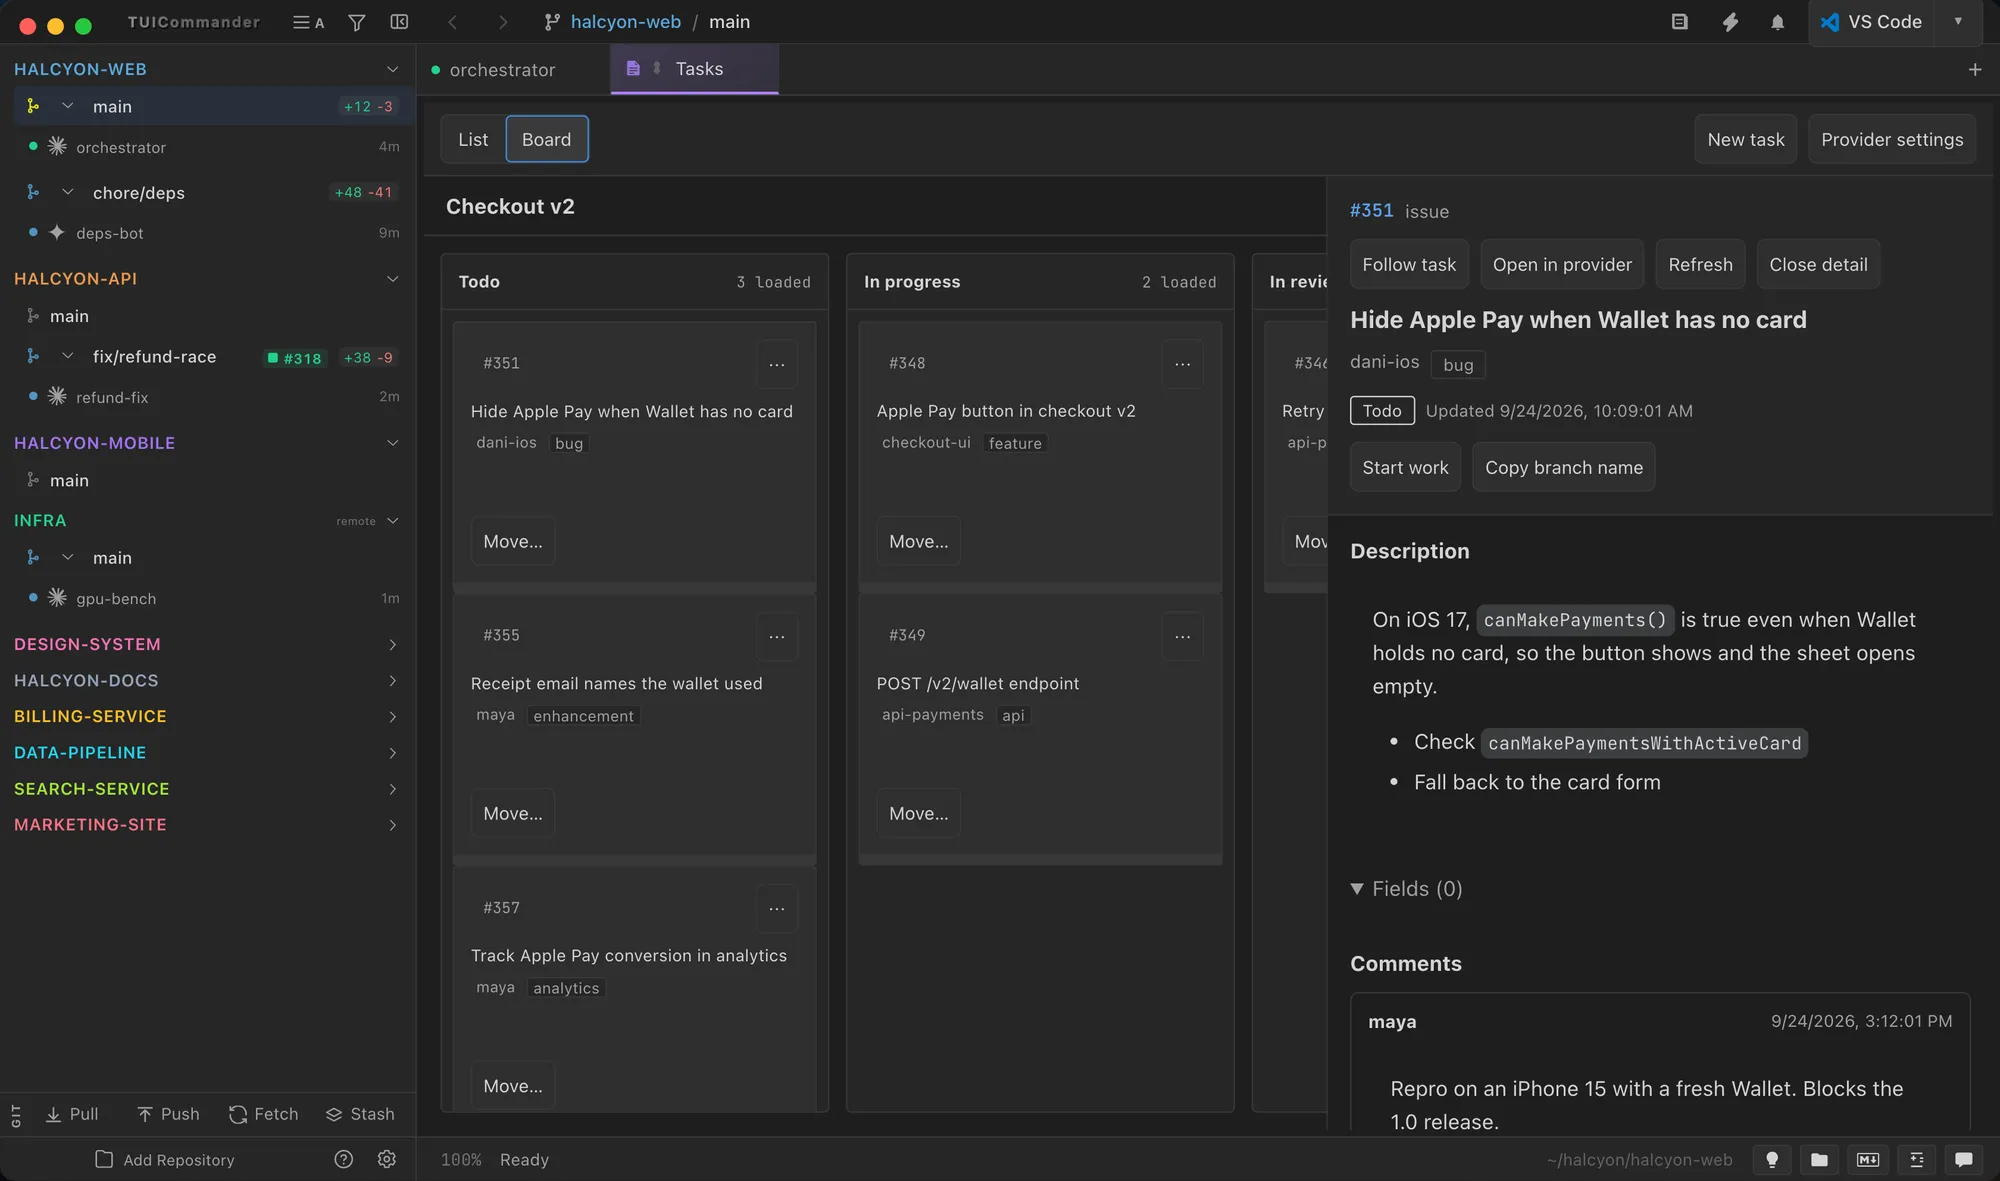Pull from remote
This screenshot has width=2000, height=1181.
click(72, 1114)
